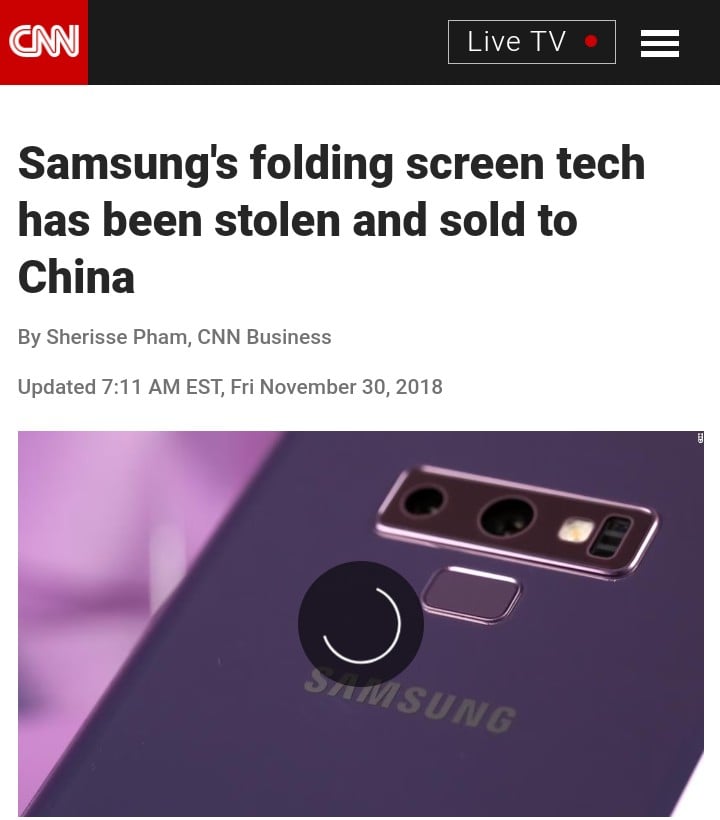Open author Sherisse Pham's profile
This screenshot has height=820, width=720.
(117, 337)
